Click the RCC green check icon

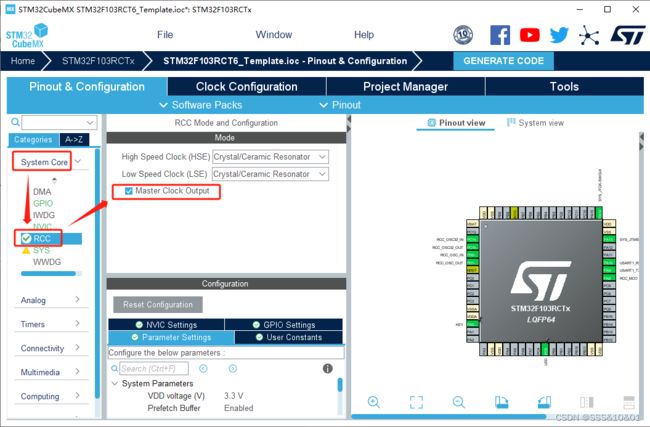[x=26, y=238]
